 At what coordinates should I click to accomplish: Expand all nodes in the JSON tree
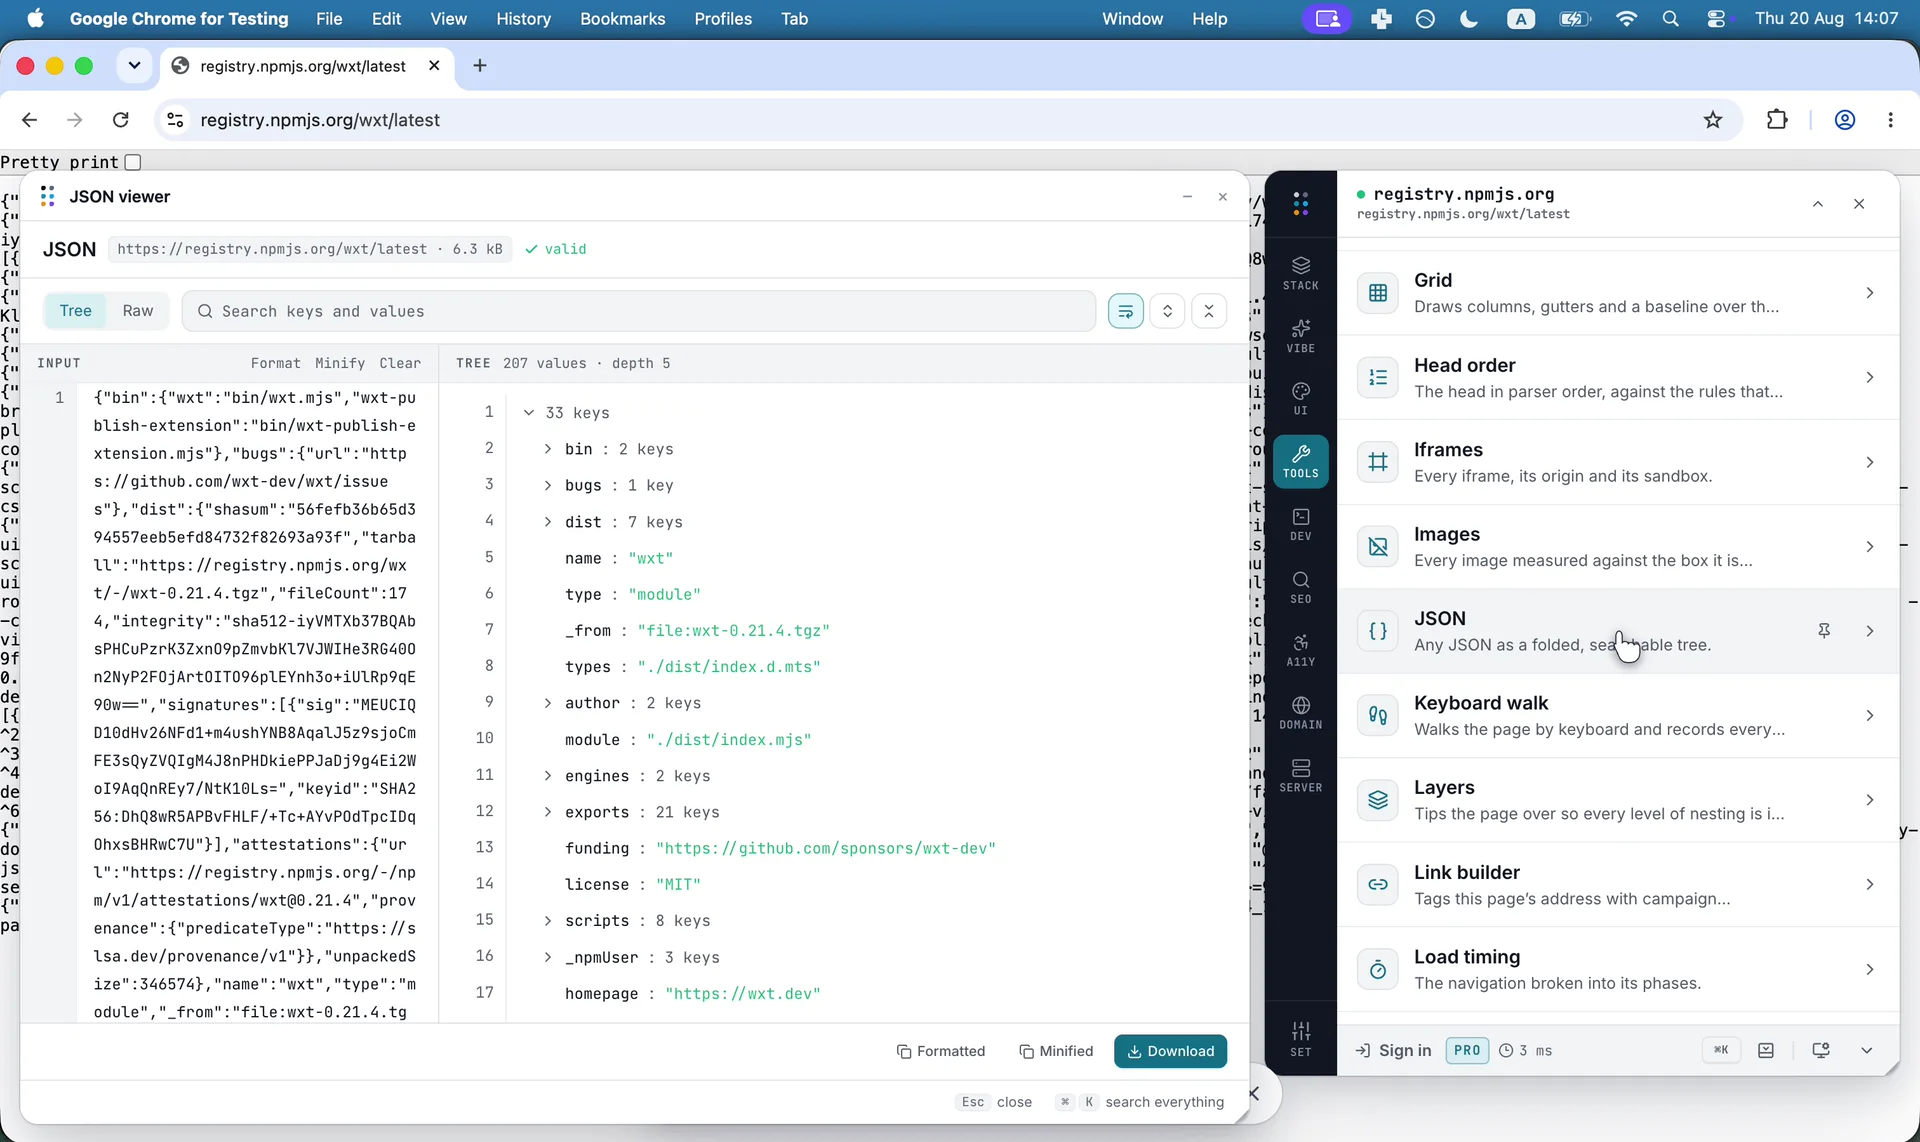click(x=1167, y=311)
